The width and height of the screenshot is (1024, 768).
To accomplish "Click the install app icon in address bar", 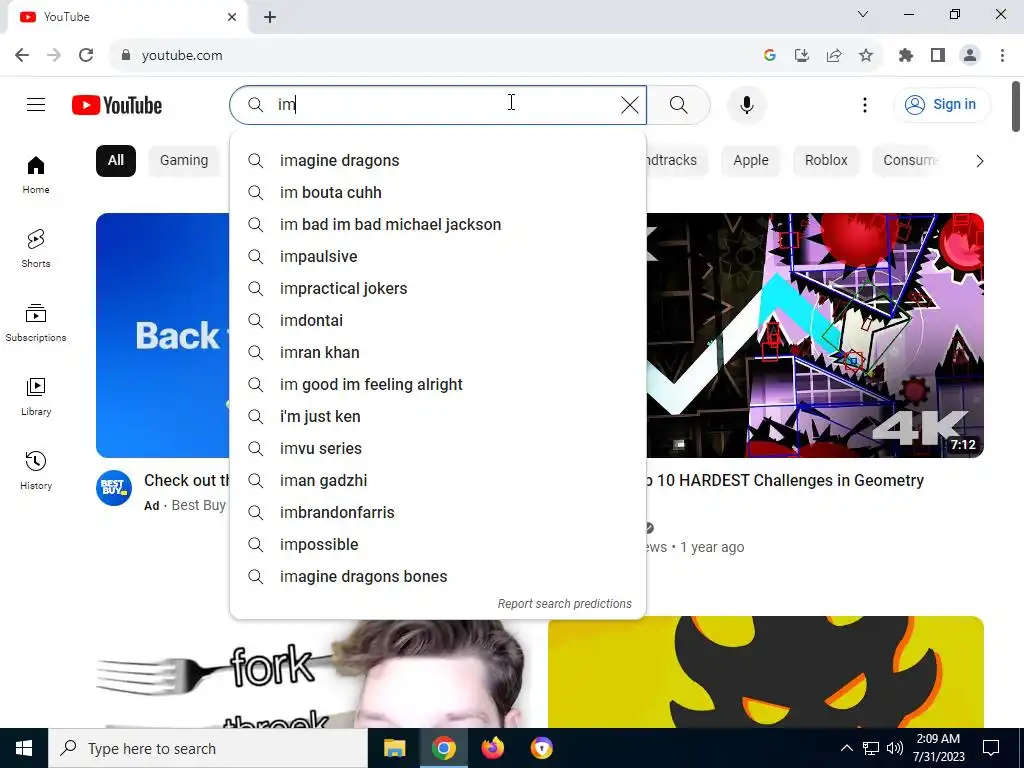I will click(x=802, y=56).
